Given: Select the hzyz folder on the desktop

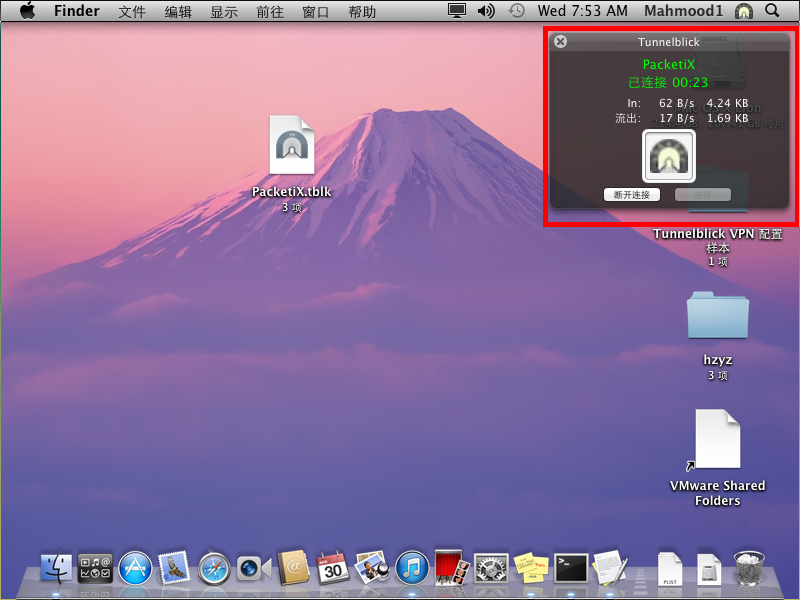Looking at the screenshot, I should pos(718,315).
